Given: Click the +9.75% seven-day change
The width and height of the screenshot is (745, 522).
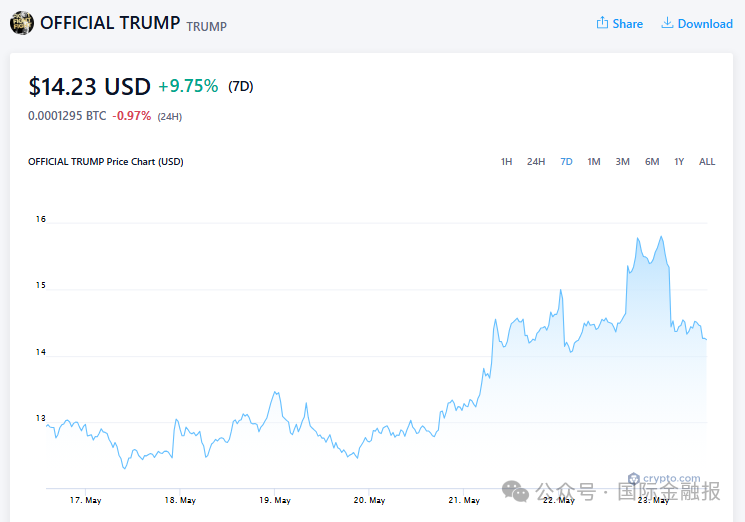Looking at the screenshot, I should coord(188,87).
